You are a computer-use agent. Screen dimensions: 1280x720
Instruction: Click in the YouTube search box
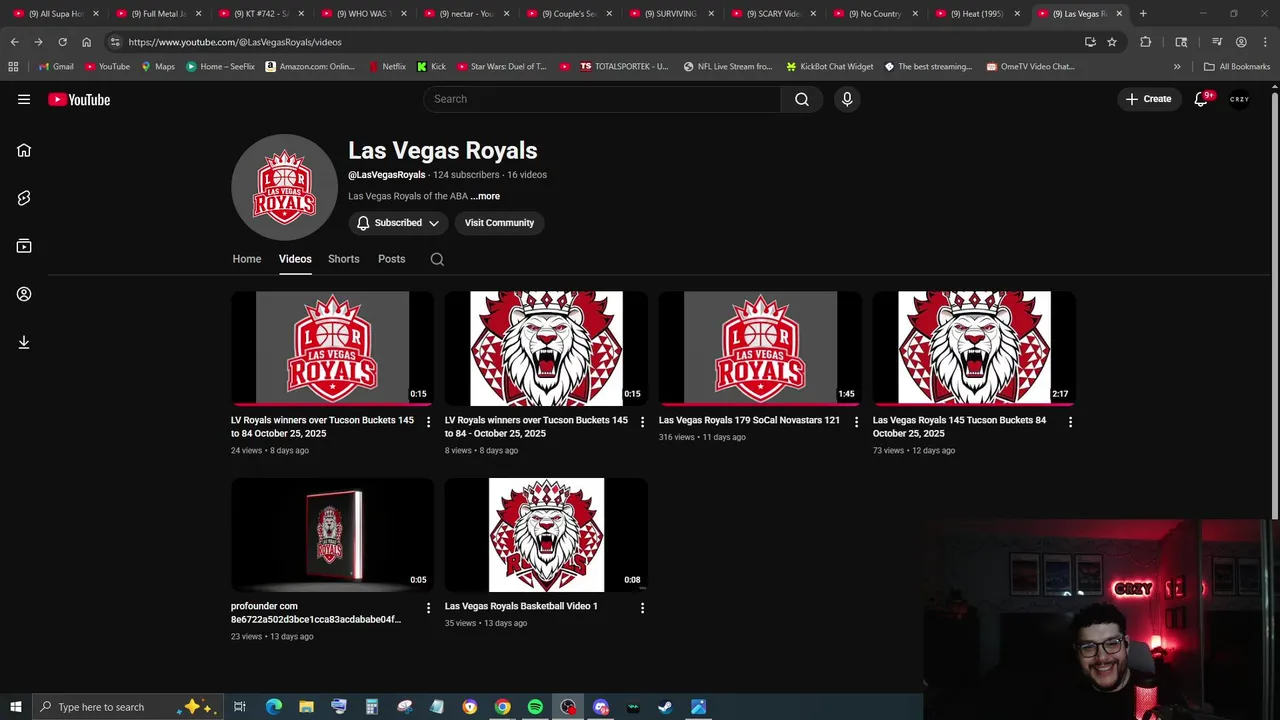(602, 99)
